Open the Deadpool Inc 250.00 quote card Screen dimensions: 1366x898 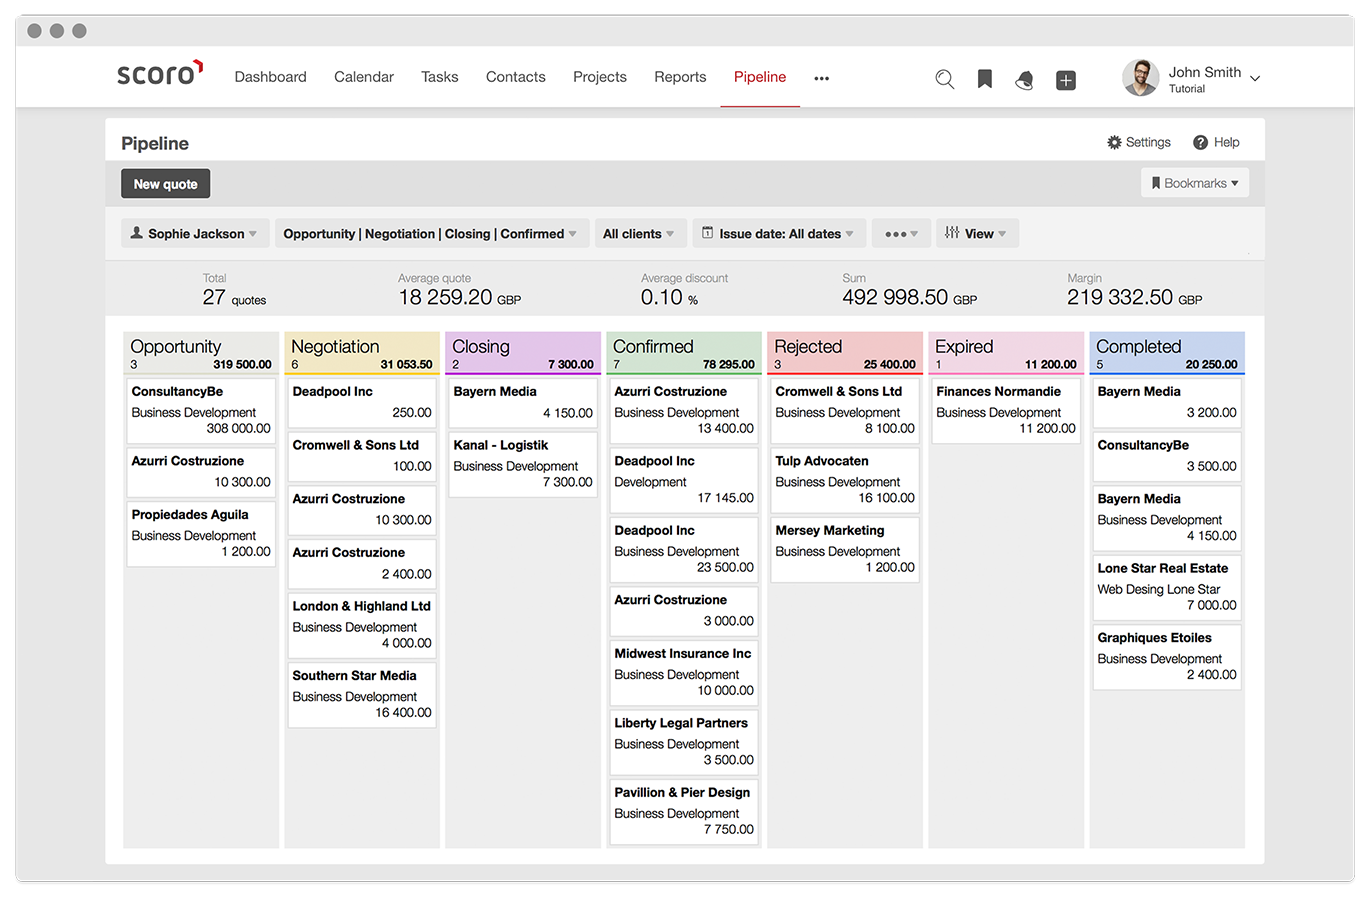pos(362,402)
